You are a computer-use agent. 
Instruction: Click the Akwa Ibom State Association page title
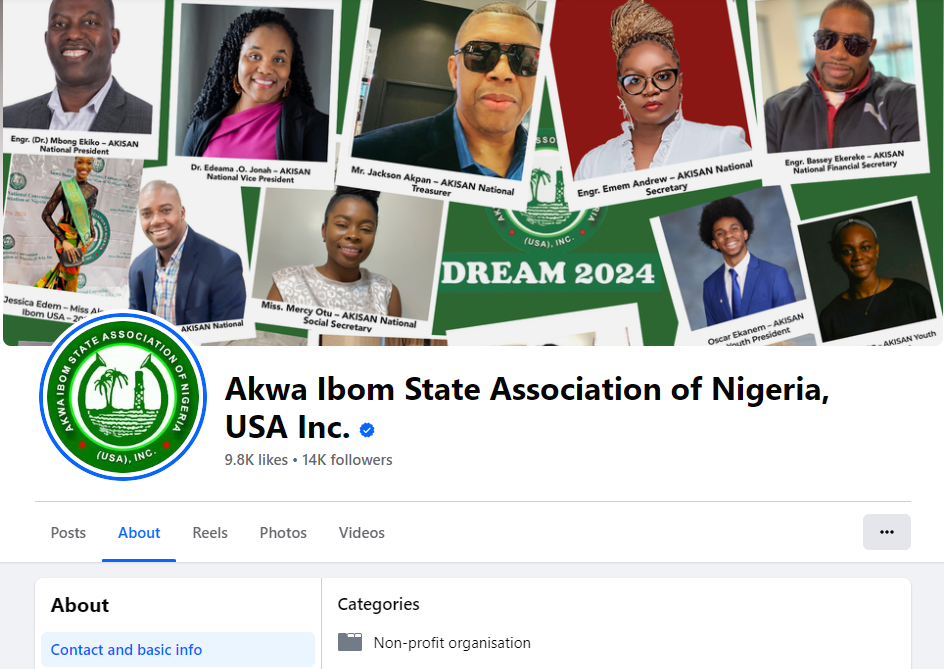coord(527,408)
